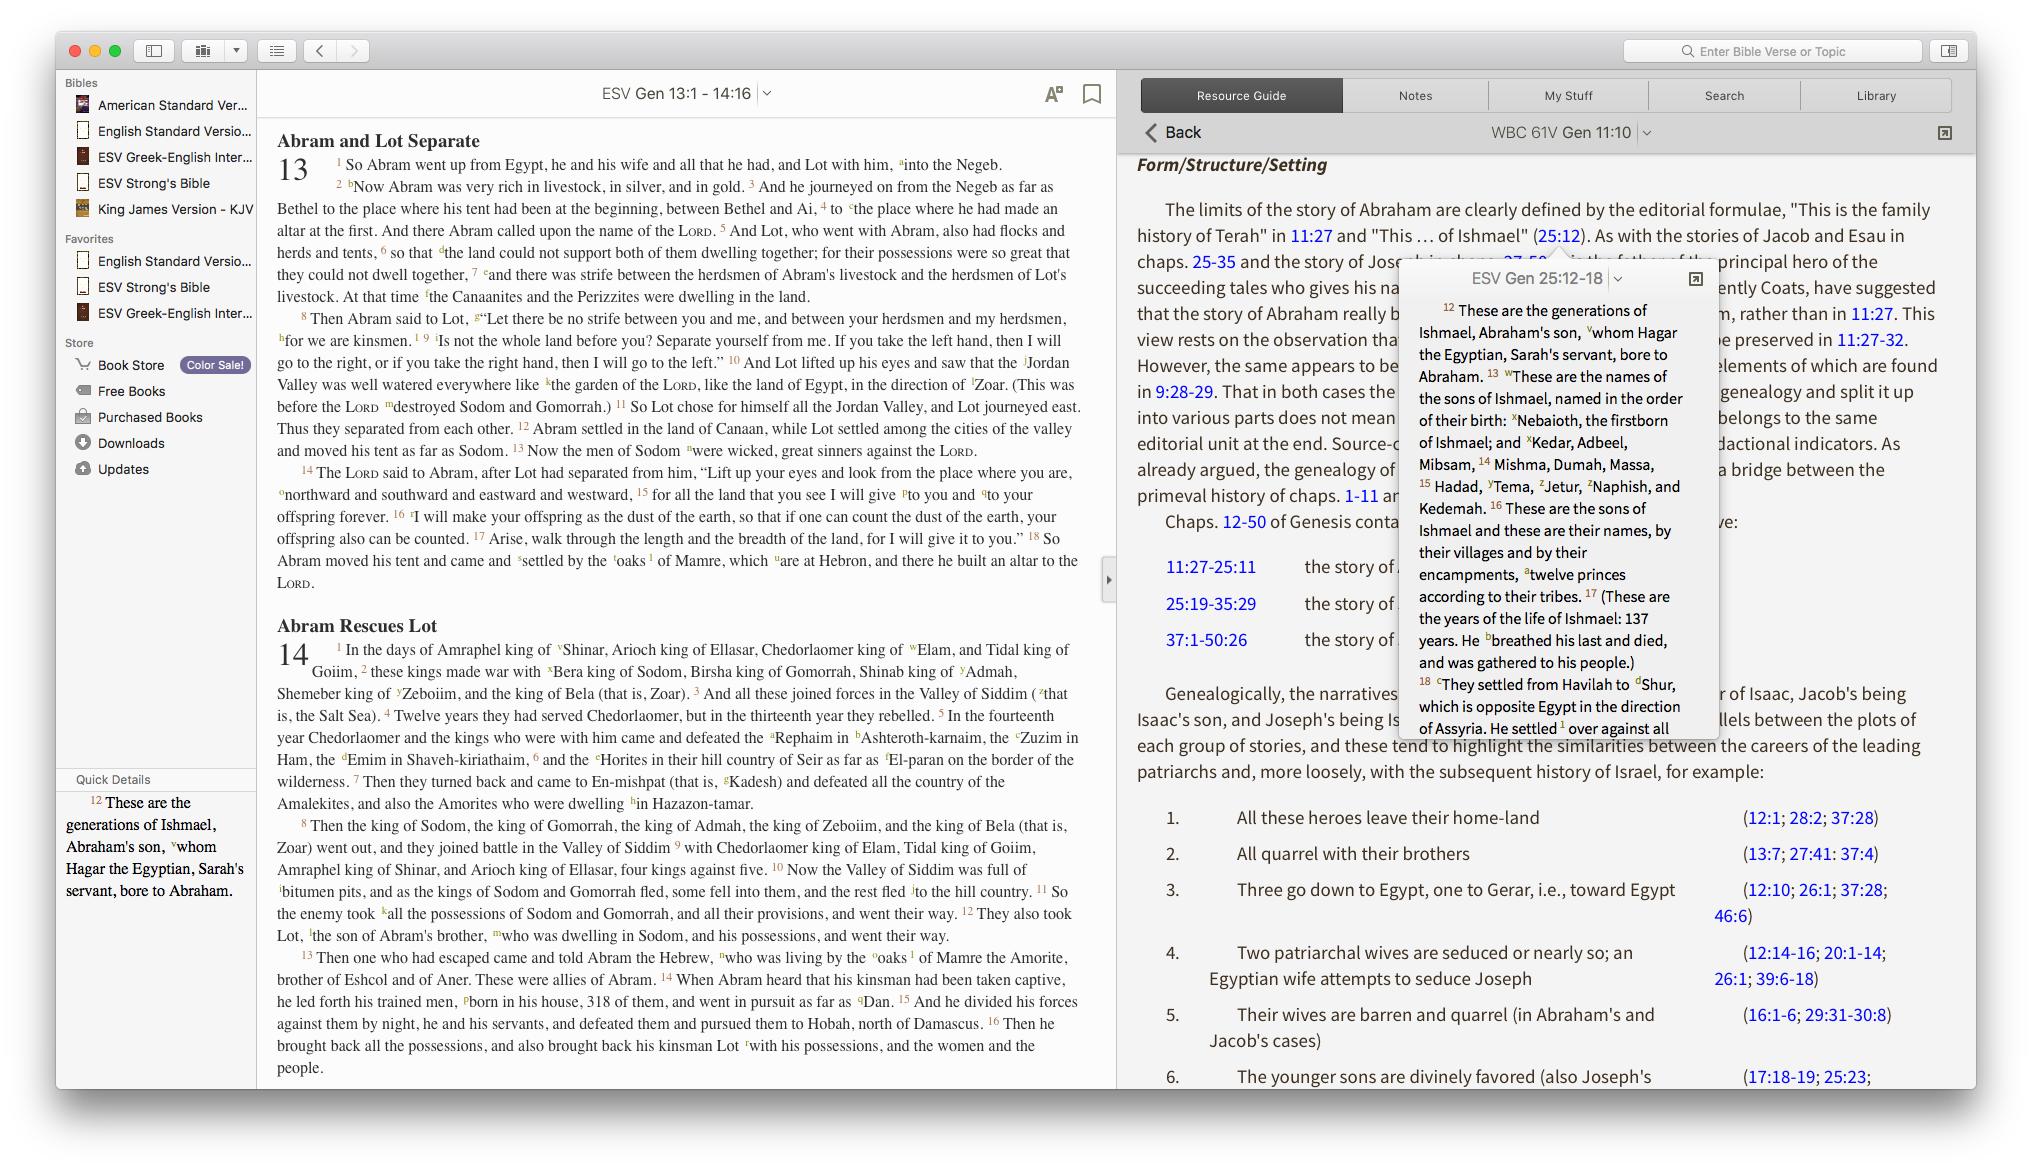
Task: Click the American Standard Version book icon
Action: pyautogui.click(x=83, y=104)
